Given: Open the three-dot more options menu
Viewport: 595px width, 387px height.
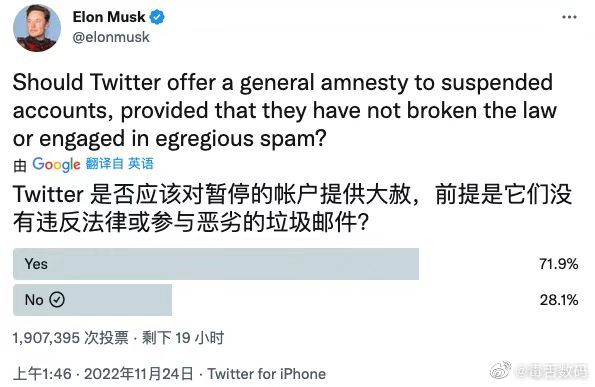Looking at the screenshot, I should coord(569,17).
